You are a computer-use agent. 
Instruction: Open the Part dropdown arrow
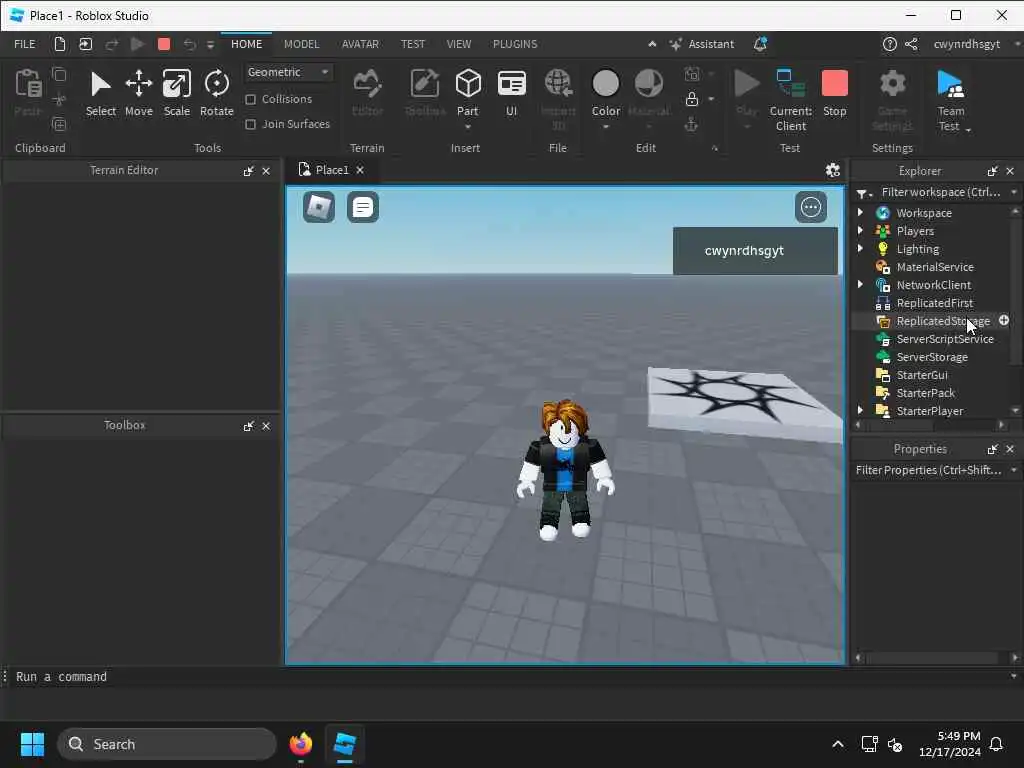pos(468,127)
